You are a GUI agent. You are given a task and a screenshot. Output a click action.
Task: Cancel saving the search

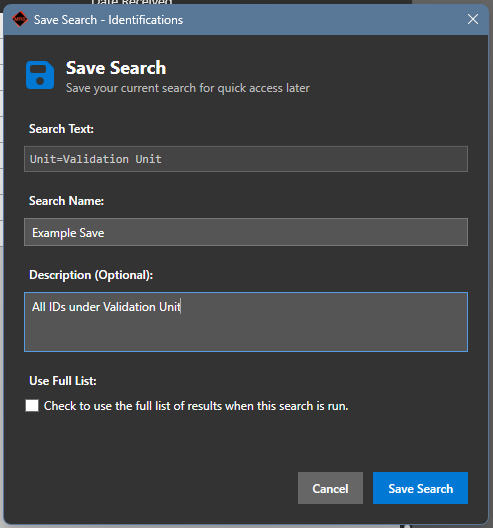click(x=330, y=488)
